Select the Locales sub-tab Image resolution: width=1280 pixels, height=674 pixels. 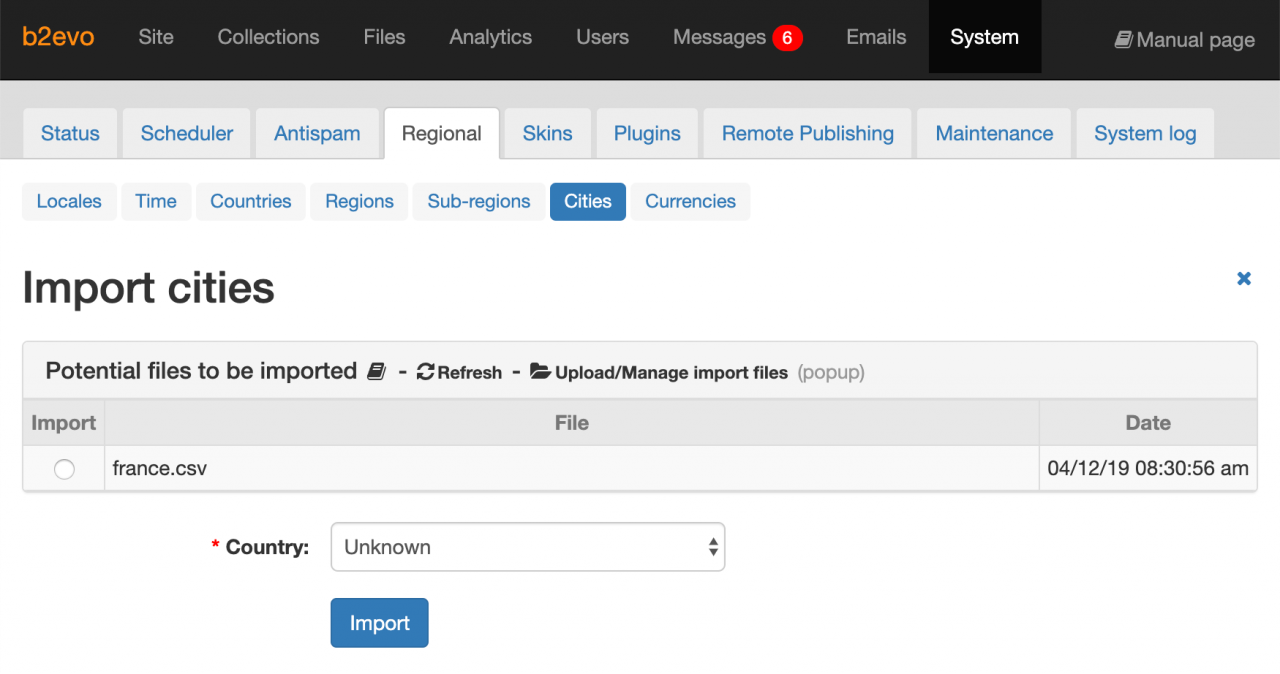pos(69,201)
